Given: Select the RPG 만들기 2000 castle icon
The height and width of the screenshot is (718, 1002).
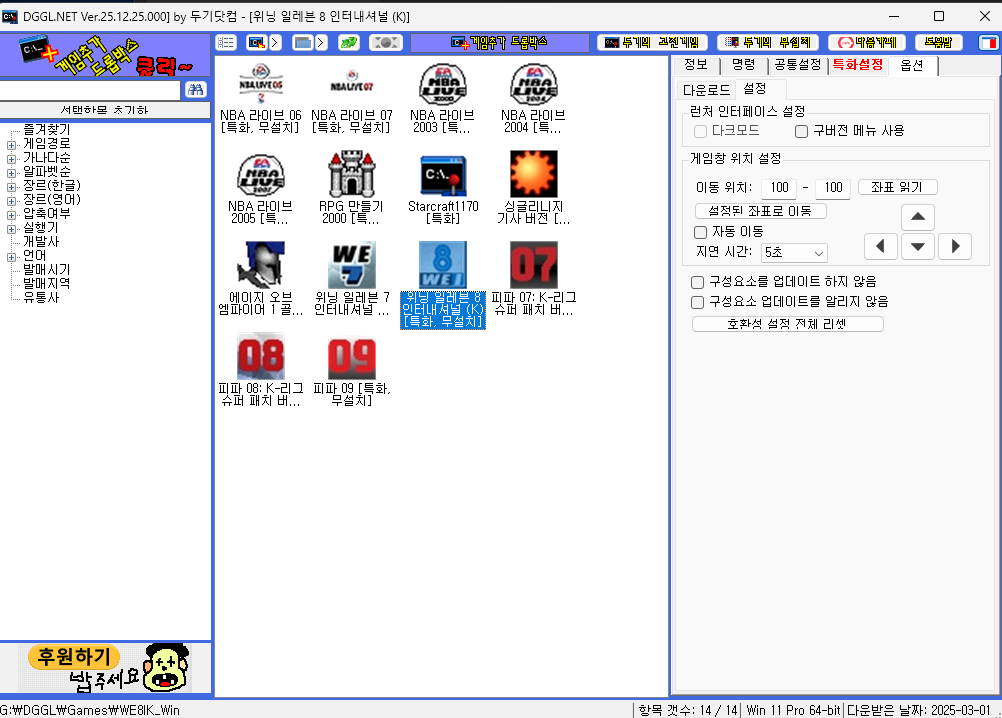Looking at the screenshot, I should tap(351, 174).
